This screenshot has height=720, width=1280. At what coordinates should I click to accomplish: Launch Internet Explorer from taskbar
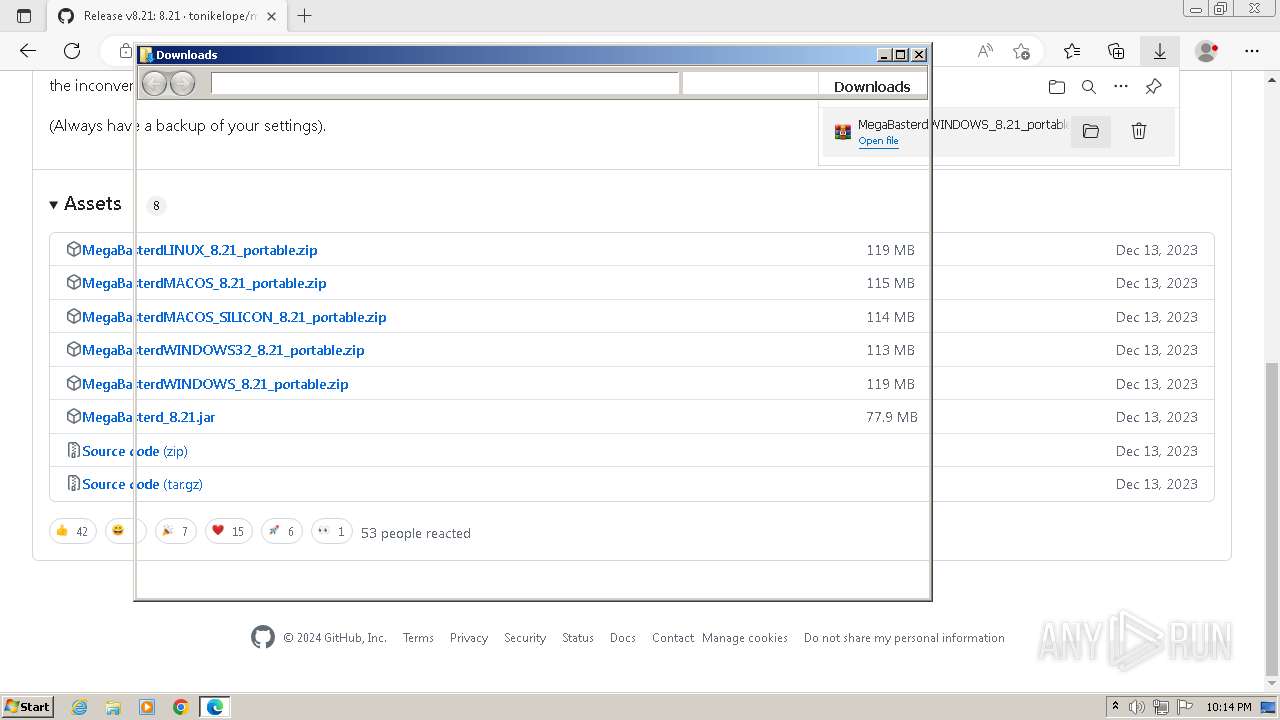click(x=80, y=707)
